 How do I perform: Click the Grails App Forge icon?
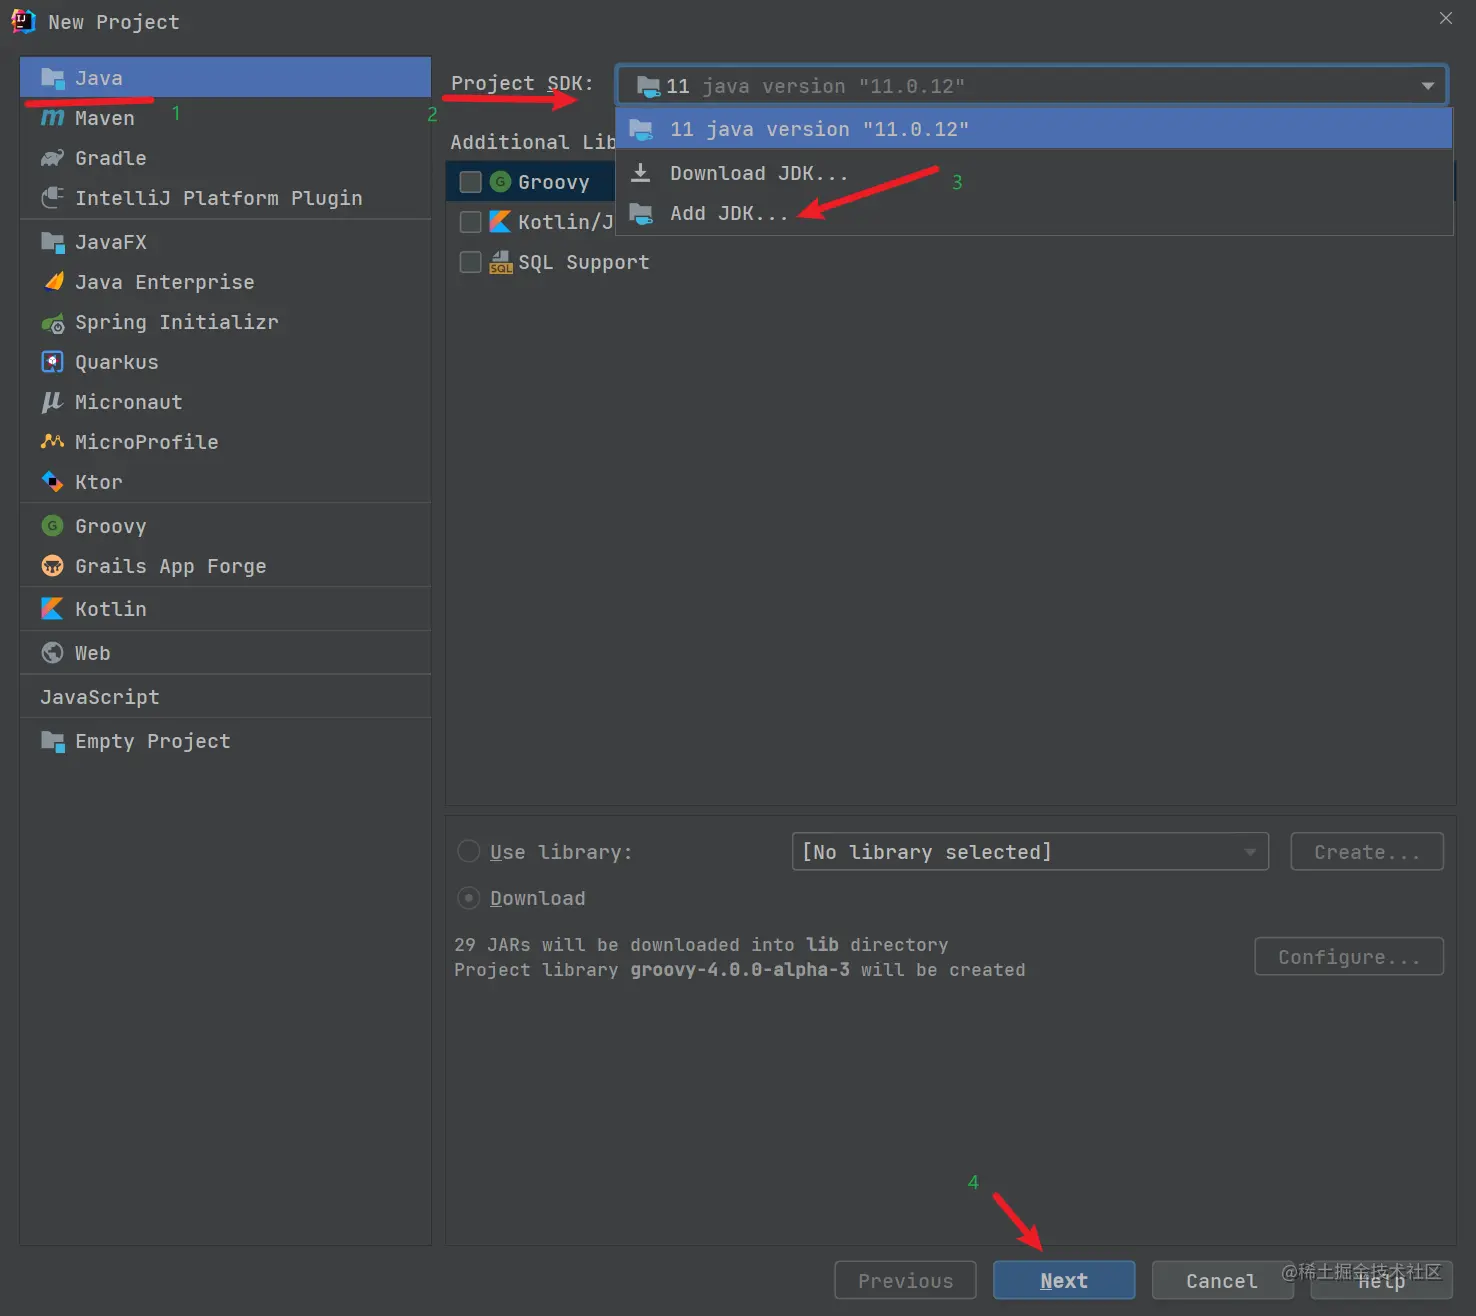click(x=52, y=566)
